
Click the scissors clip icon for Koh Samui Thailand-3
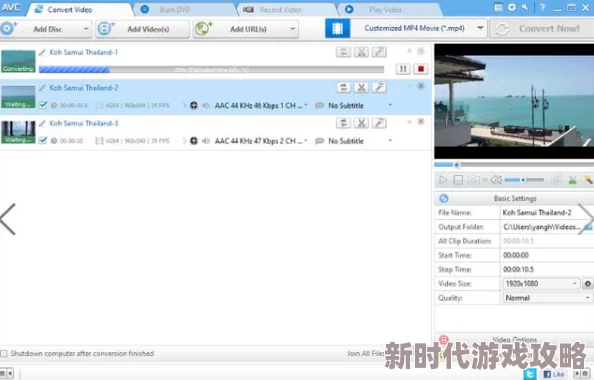click(x=361, y=123)
